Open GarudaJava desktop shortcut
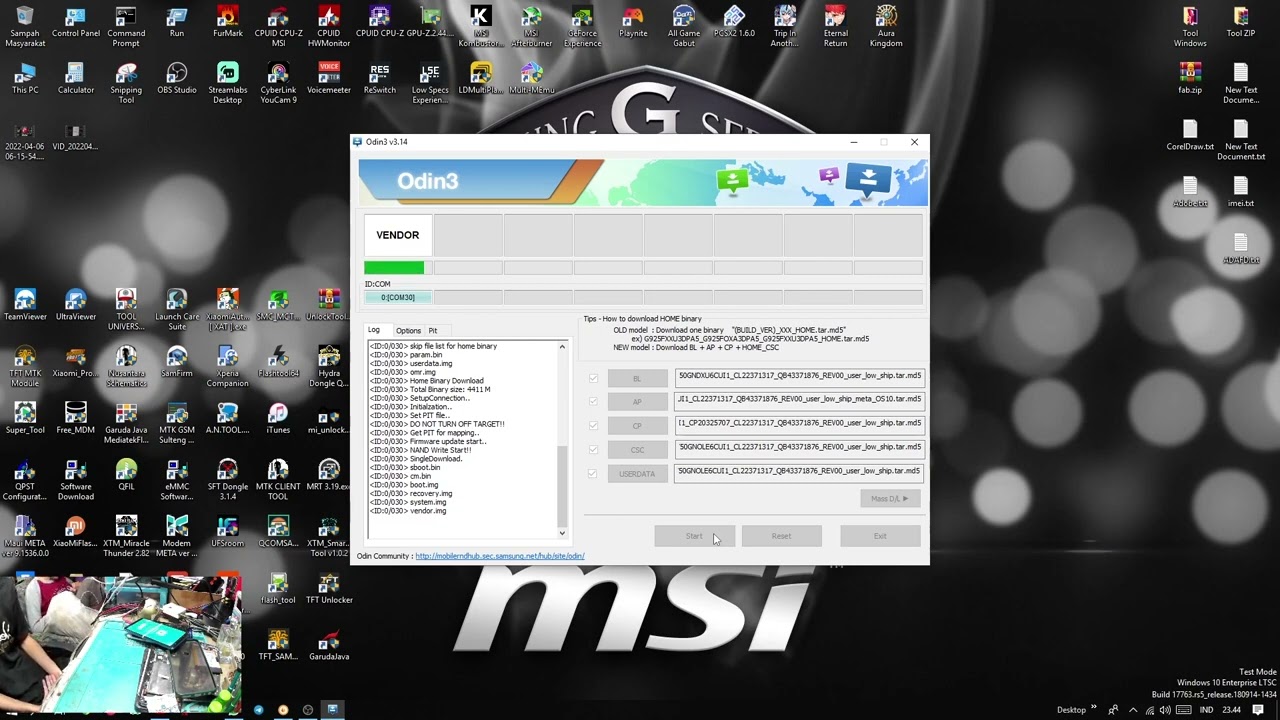 click(x=328, y=646)
